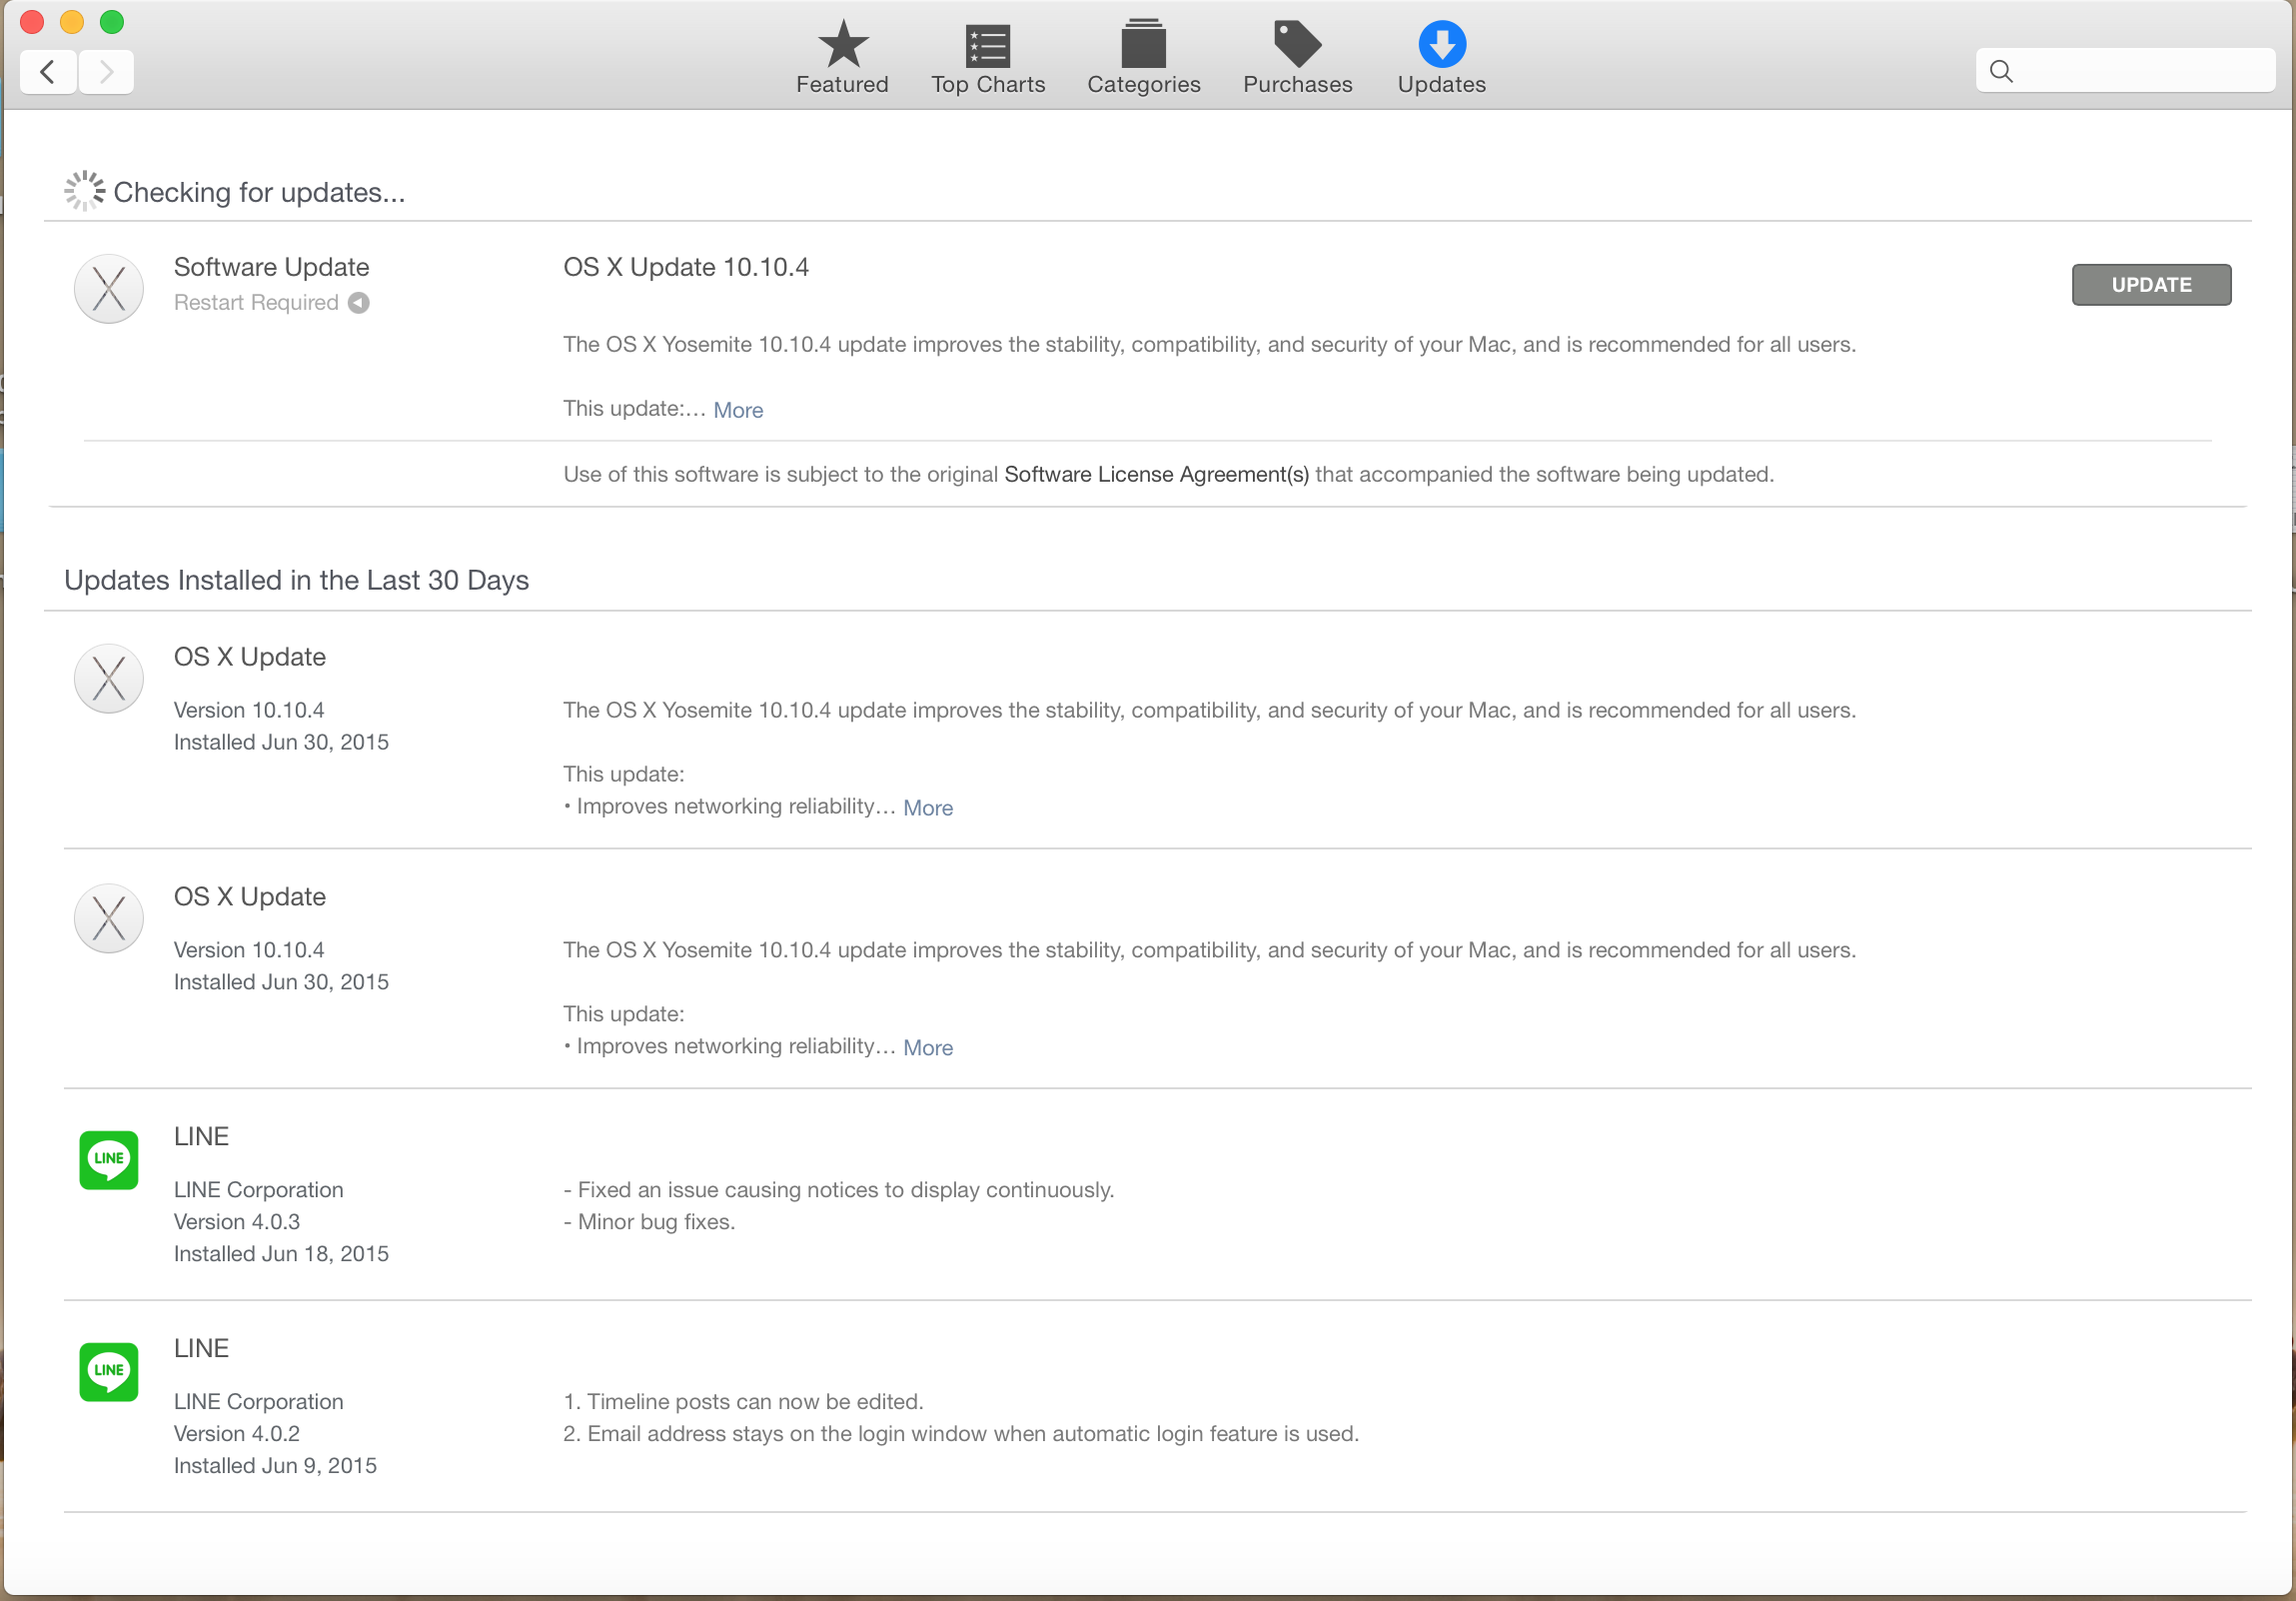This screenshot has height=1601, width=2296.
Task: Open Software License Agreement(s) link
Action: tap(1156, 475)
